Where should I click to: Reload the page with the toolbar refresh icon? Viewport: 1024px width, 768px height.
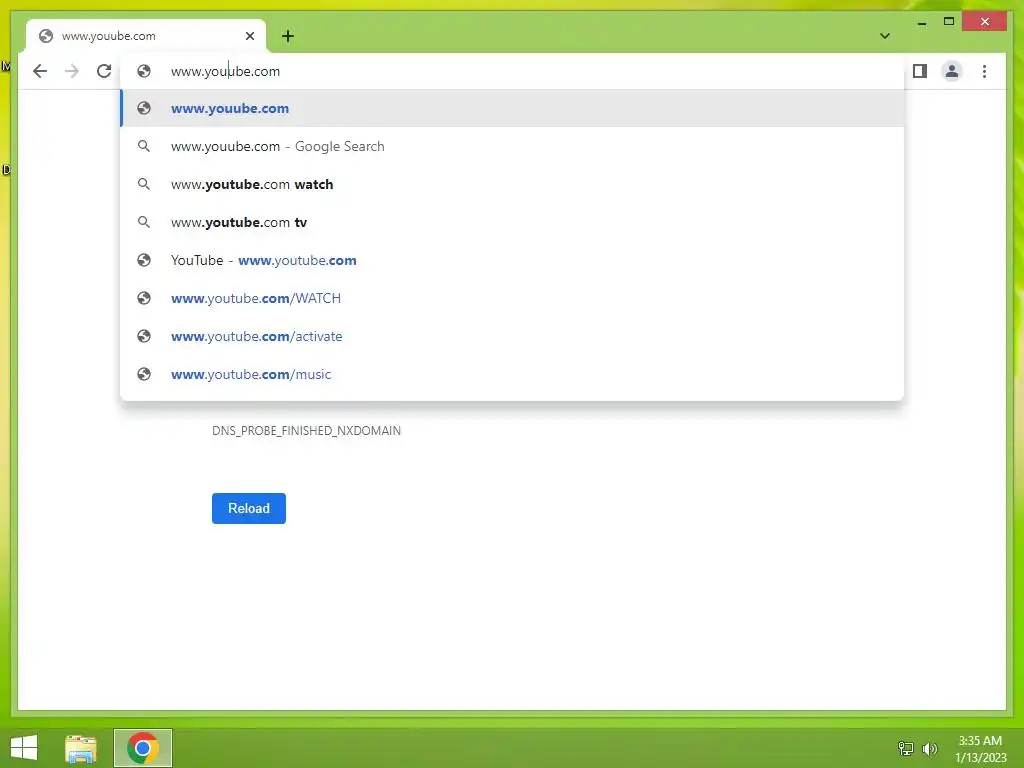104,71
